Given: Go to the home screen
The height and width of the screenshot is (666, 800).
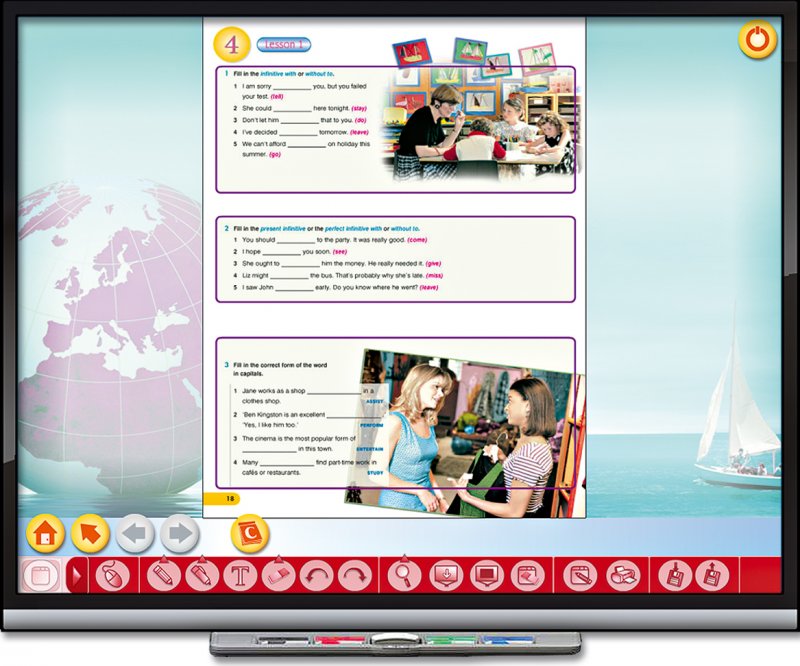Looking at the screenshot, I should 45,533.
